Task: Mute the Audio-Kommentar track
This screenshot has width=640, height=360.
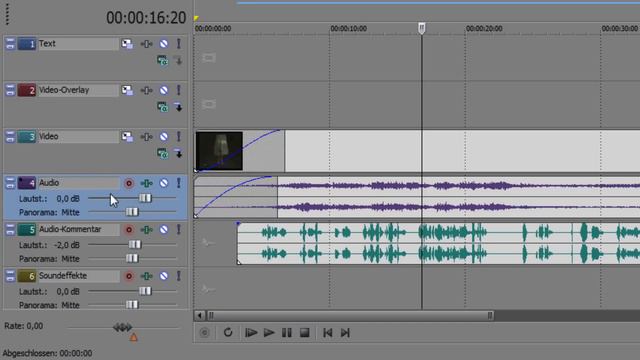Action: click(164, 230)
